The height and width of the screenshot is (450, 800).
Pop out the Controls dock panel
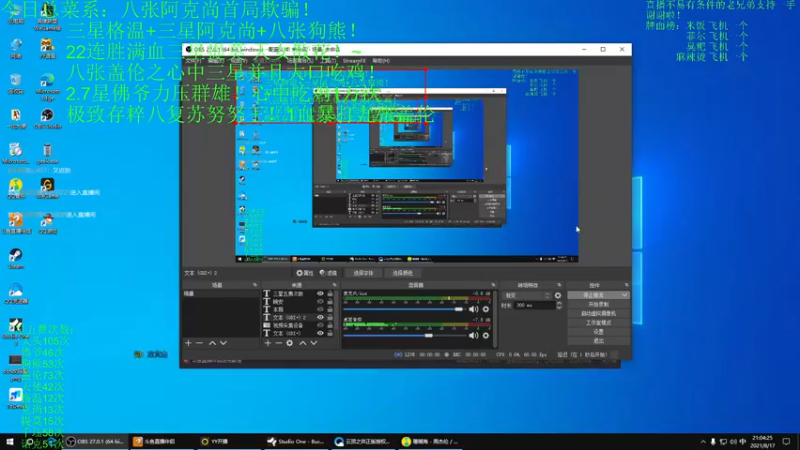[x=626, y=285]
